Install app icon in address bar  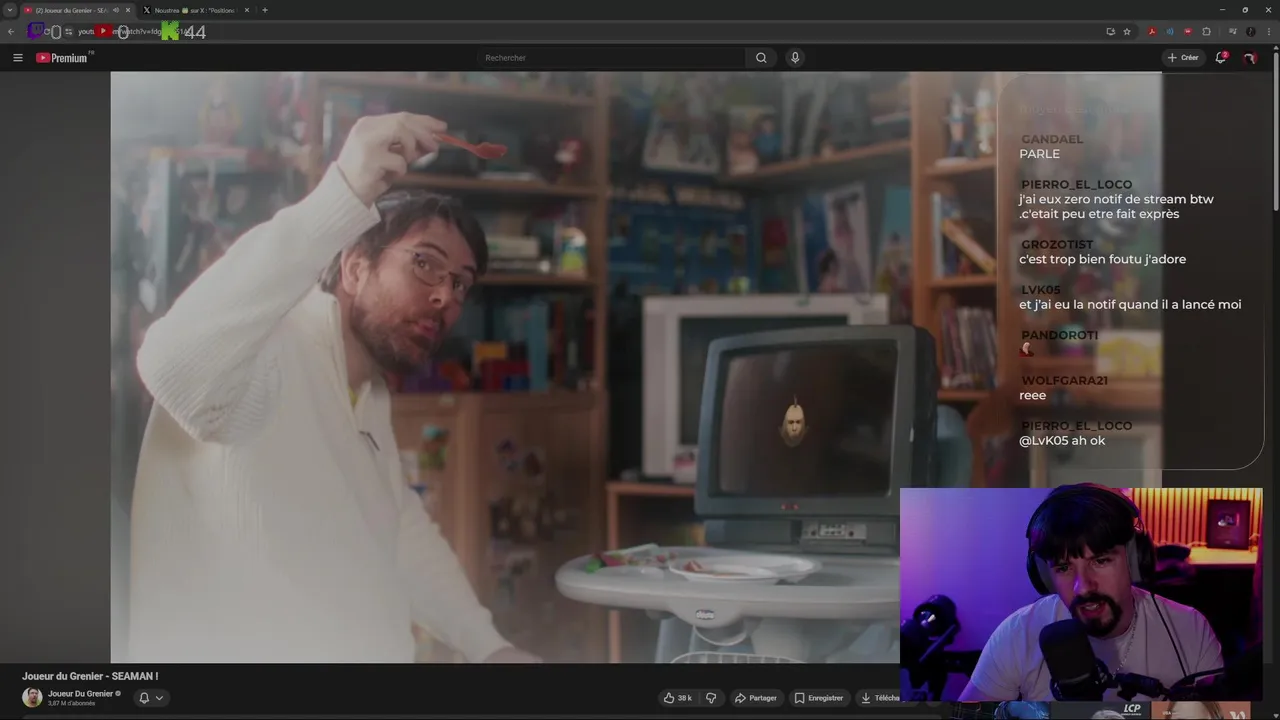pos(1110,31)
